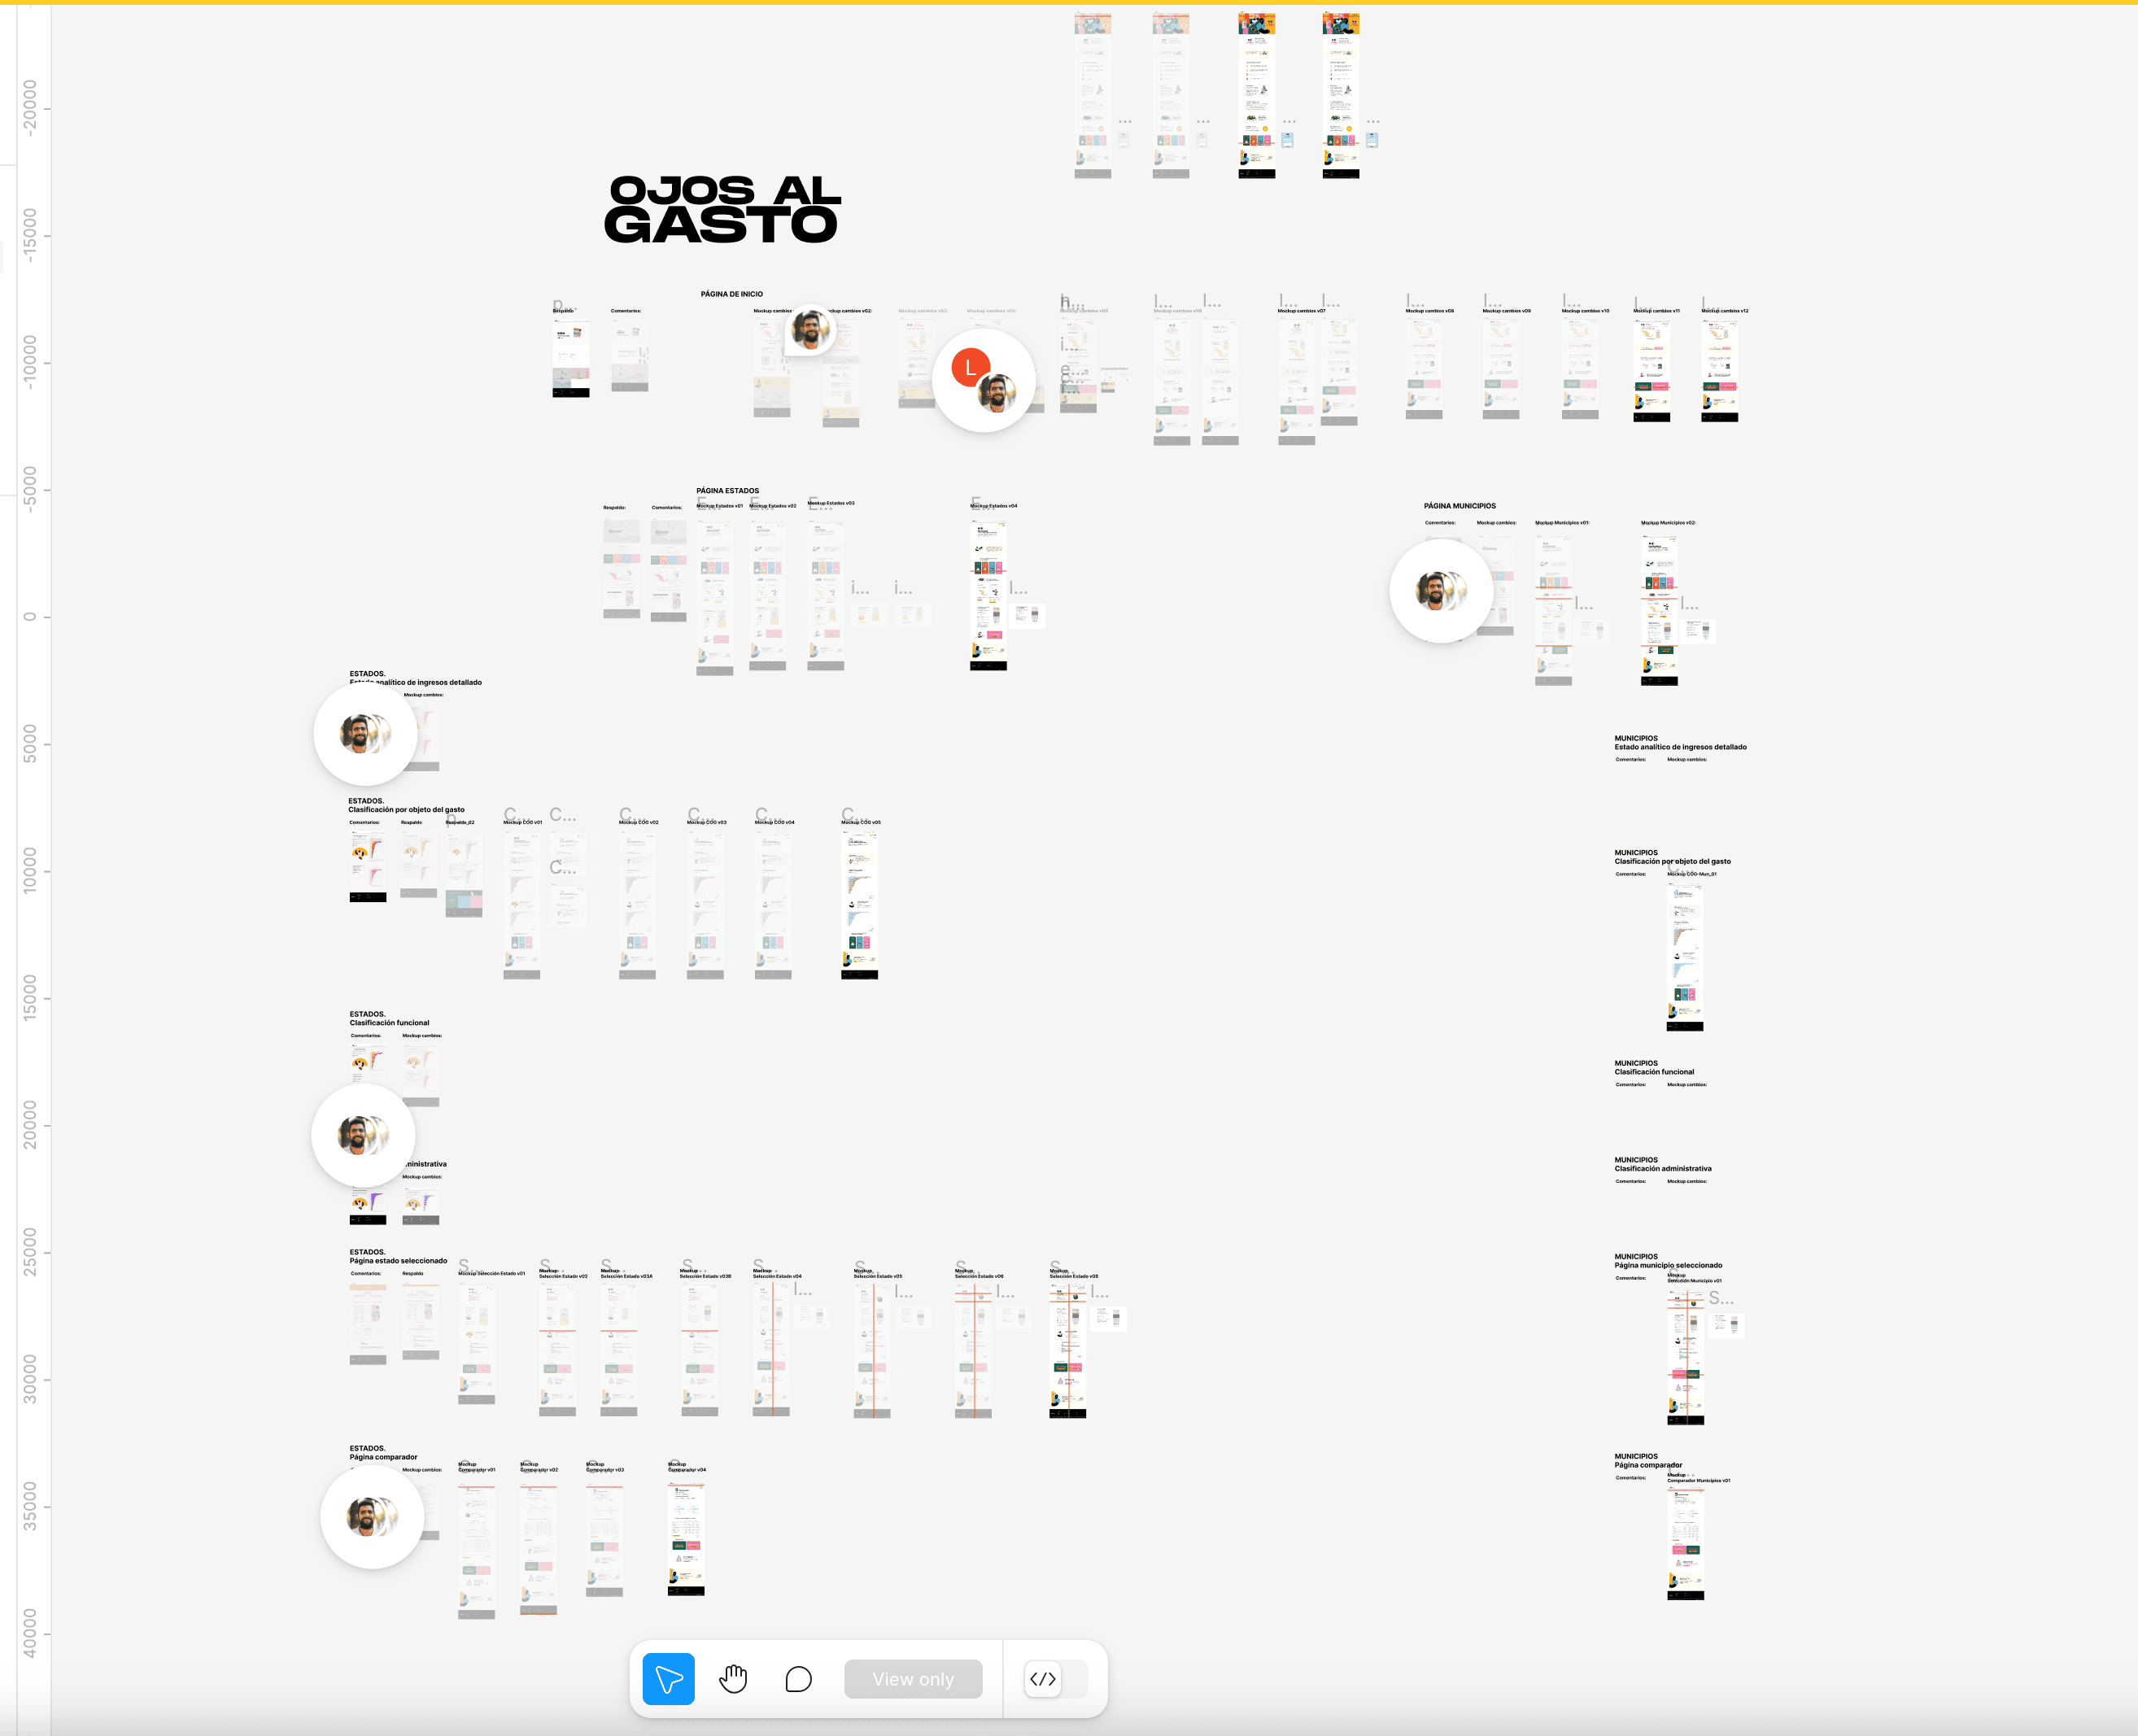Click MUNICIPIOS Clasificación por objeto del gasto heading

click(x=1672, y=857)
